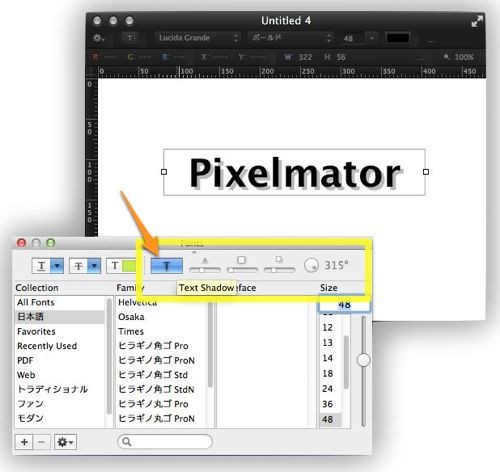Click the shadow angle dial showing 315°

311,265
